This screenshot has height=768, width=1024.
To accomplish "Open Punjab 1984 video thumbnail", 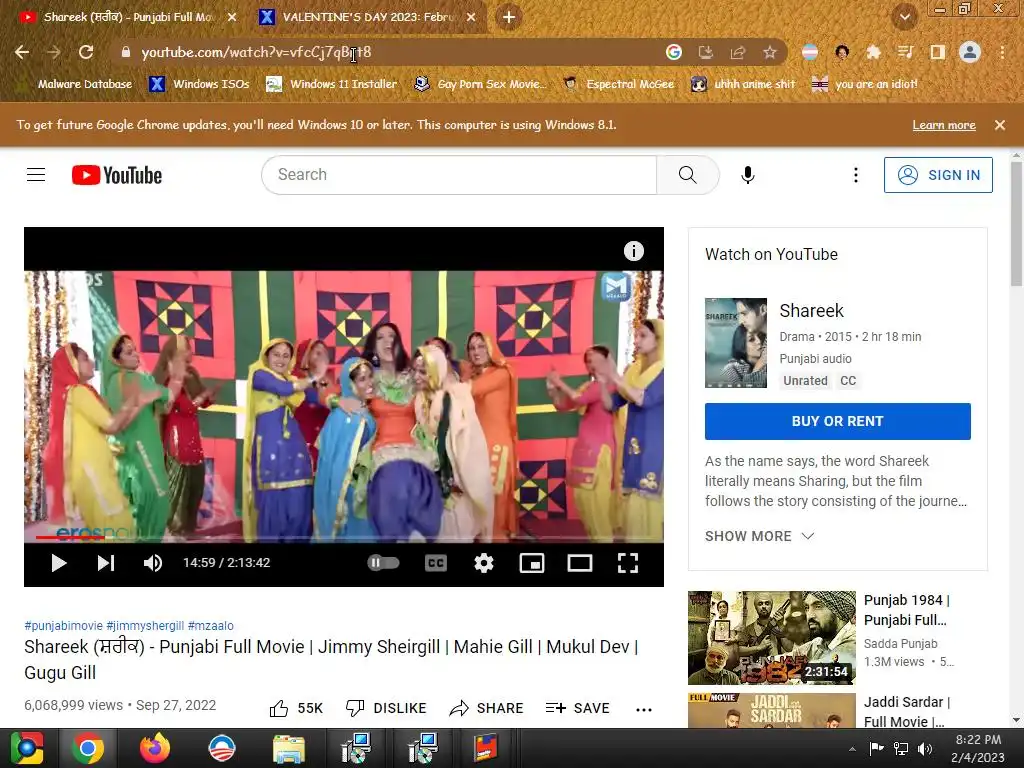I will [x=771, y=638].
